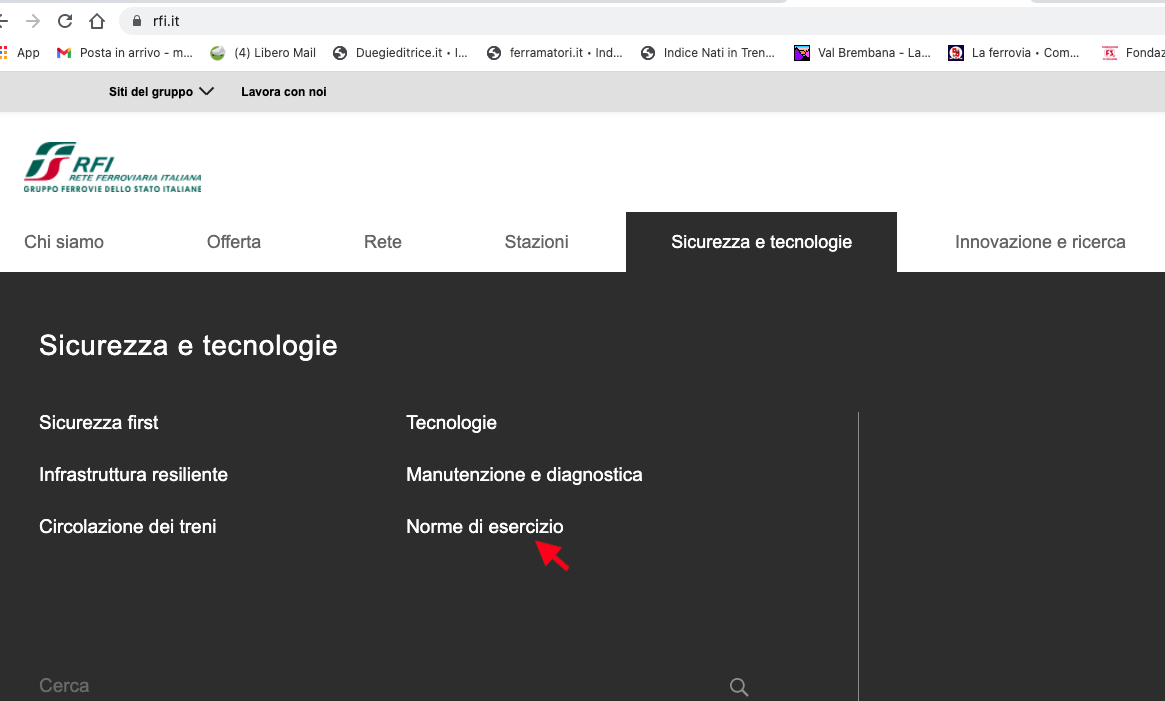Open the Stazioni menu
The width and height of the screenshot is (1165, 701).
(536, 242)
